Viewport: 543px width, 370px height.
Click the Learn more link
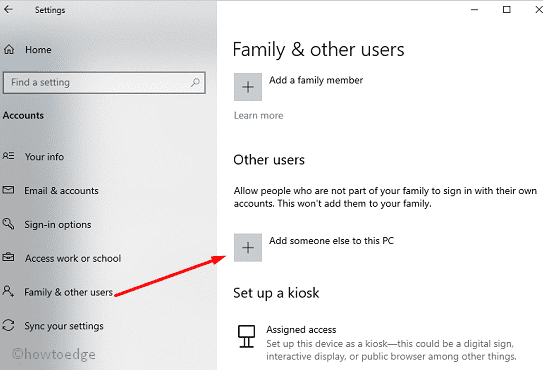pyautogui.click(x=259, y=115)
